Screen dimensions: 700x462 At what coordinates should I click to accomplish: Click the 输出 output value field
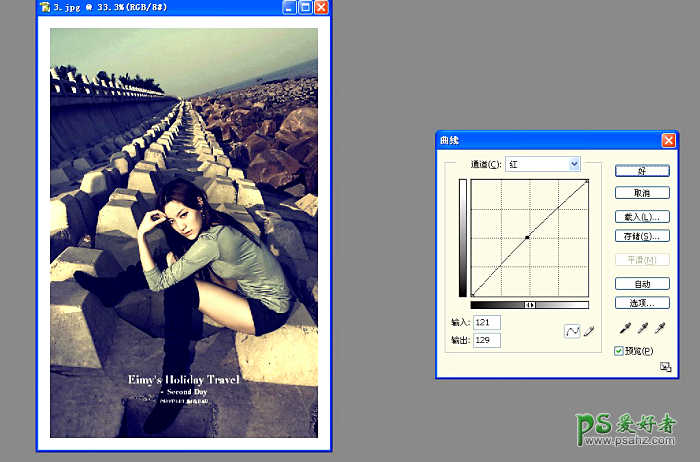pyautogui.click(x=487, y=340)
